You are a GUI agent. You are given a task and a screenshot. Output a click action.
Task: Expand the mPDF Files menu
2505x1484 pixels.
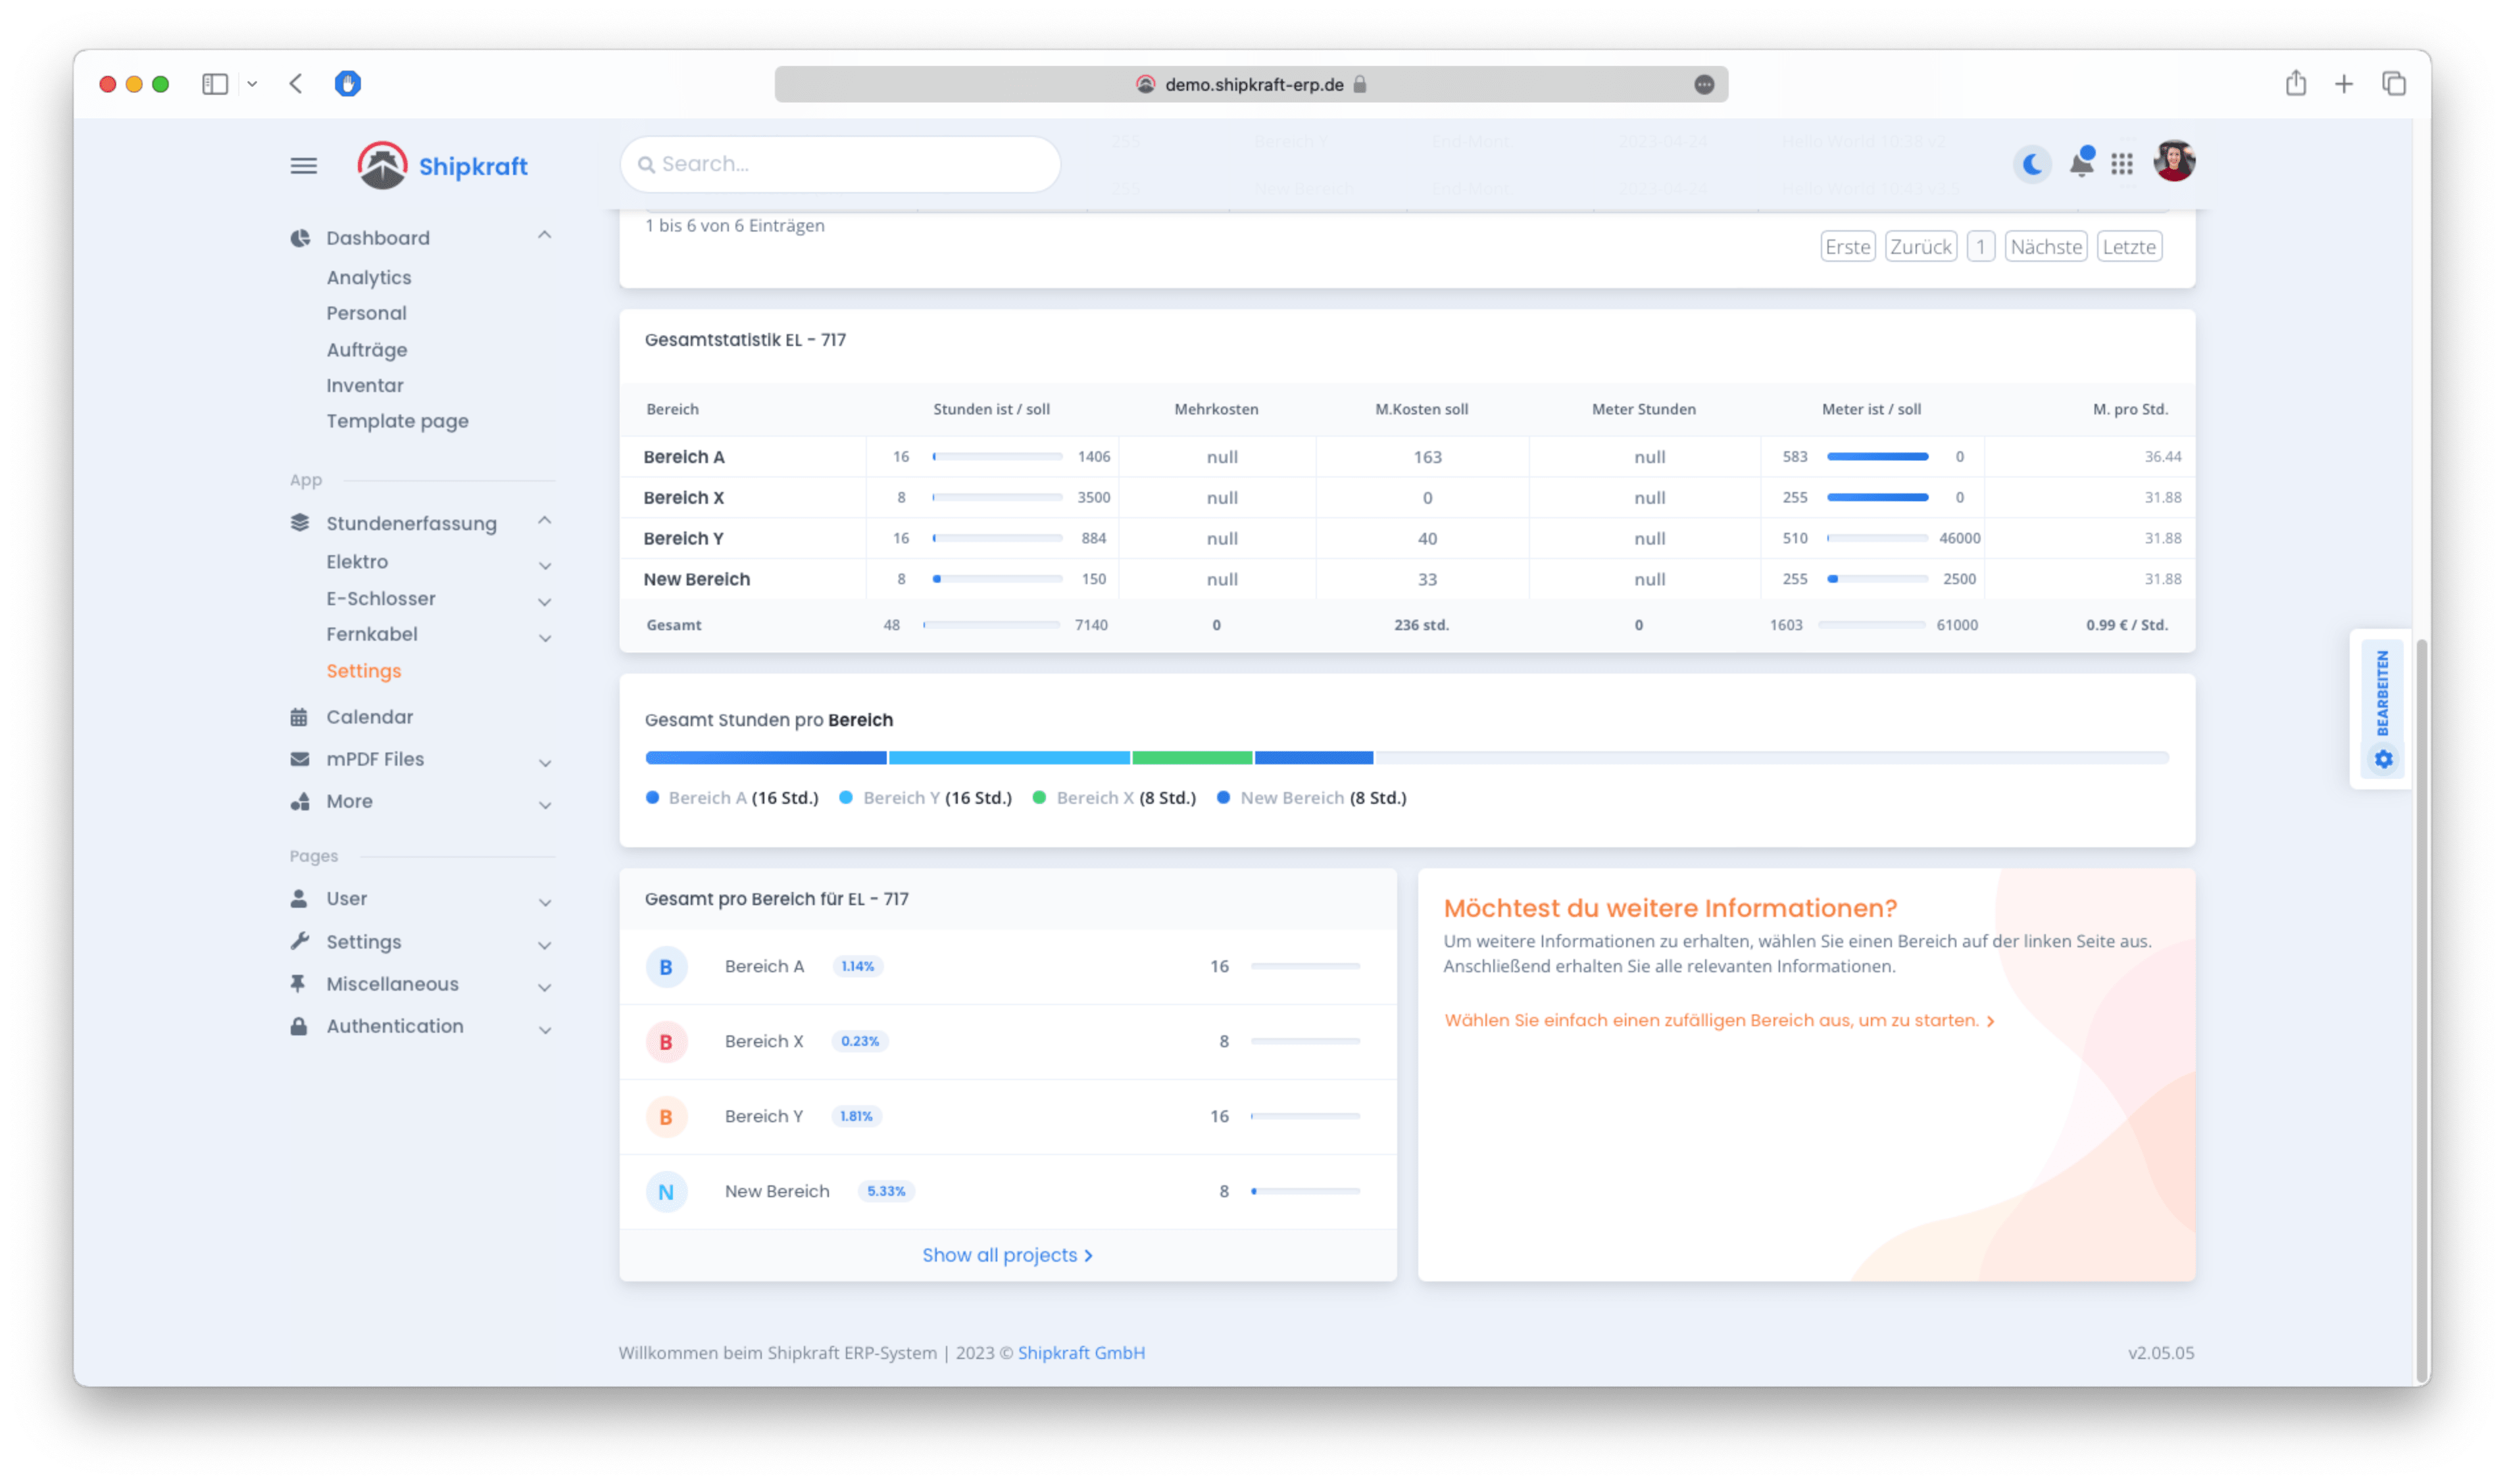pyautogui.click(x=545, y=763)
